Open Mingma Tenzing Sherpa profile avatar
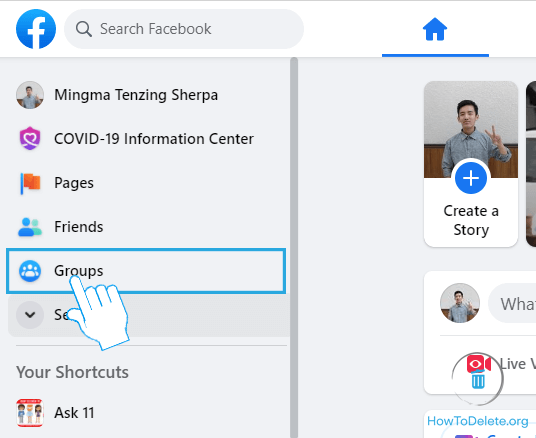The width and height of the screenshot is (536, 438). (x=30, y=95)
